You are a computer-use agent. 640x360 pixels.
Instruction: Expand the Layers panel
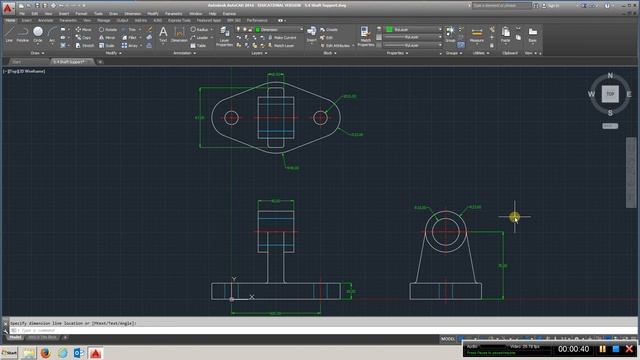pyautogui.click(x=259, y=53)
